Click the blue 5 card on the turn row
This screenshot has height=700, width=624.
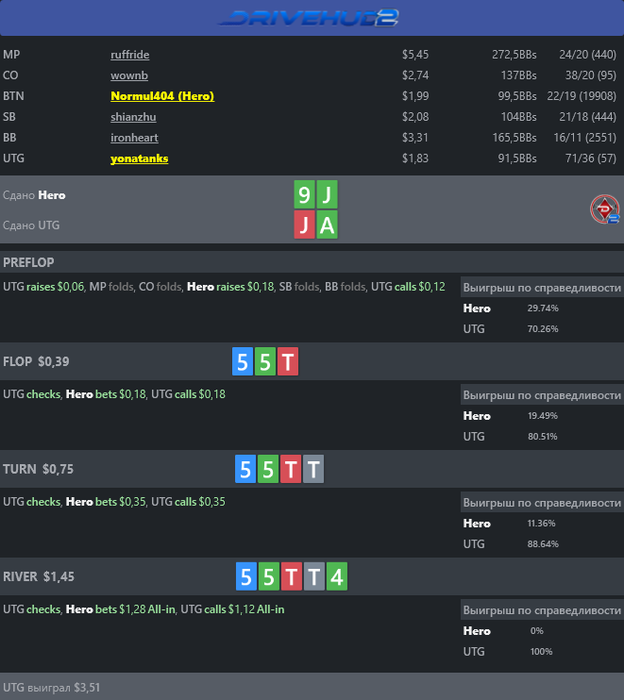click(245, 469)
